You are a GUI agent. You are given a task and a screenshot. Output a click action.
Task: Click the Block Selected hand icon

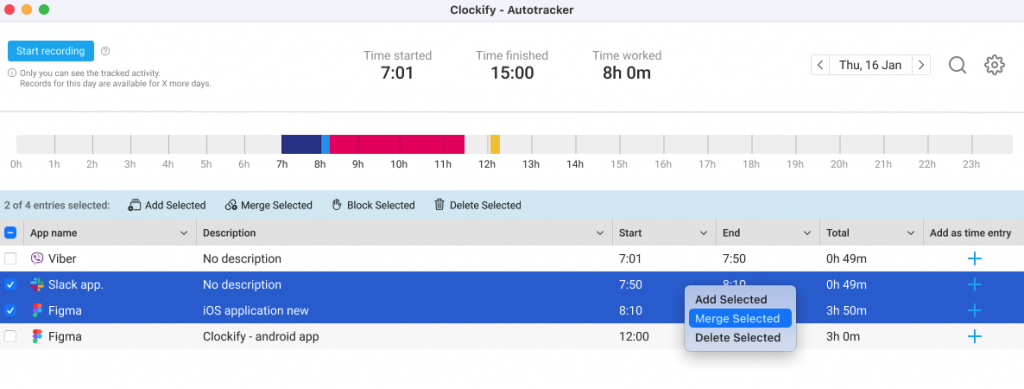click(x=337, y=205)
